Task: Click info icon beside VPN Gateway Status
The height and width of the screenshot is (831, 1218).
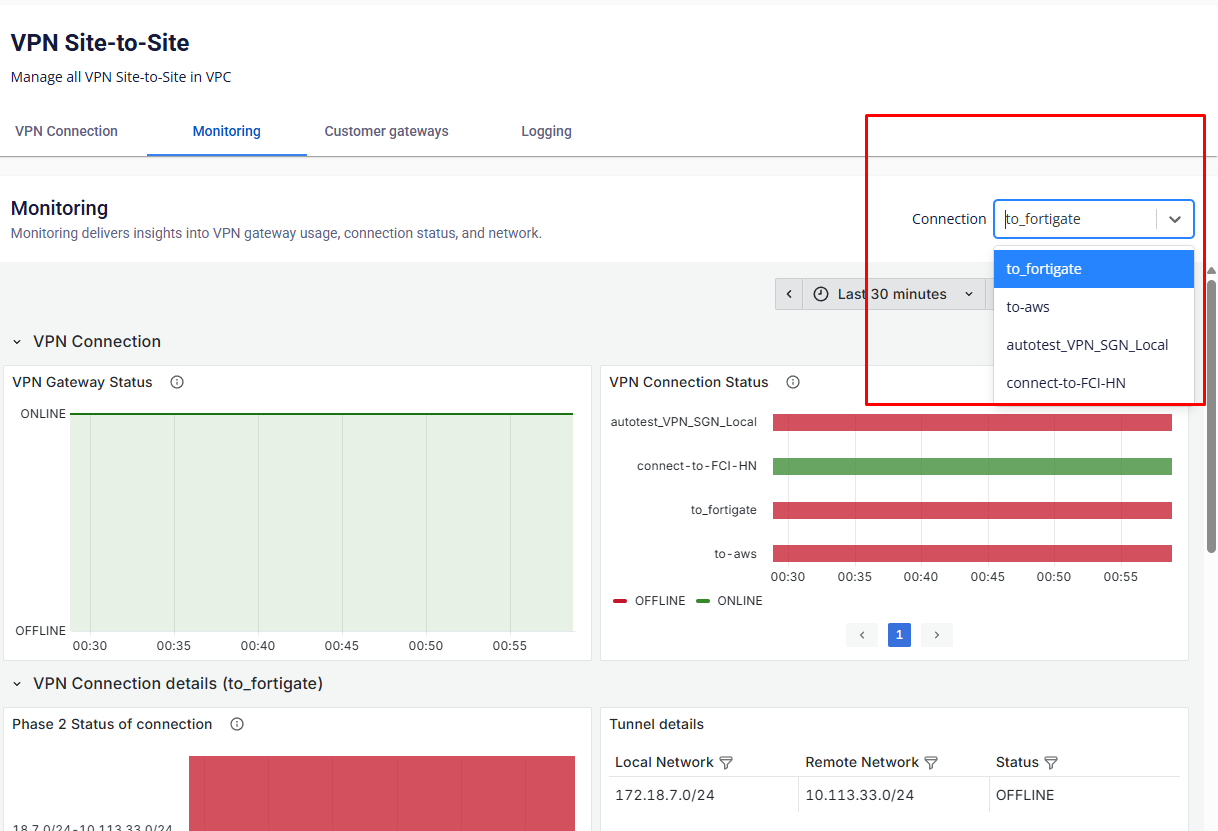Action: tap(177, 382)
